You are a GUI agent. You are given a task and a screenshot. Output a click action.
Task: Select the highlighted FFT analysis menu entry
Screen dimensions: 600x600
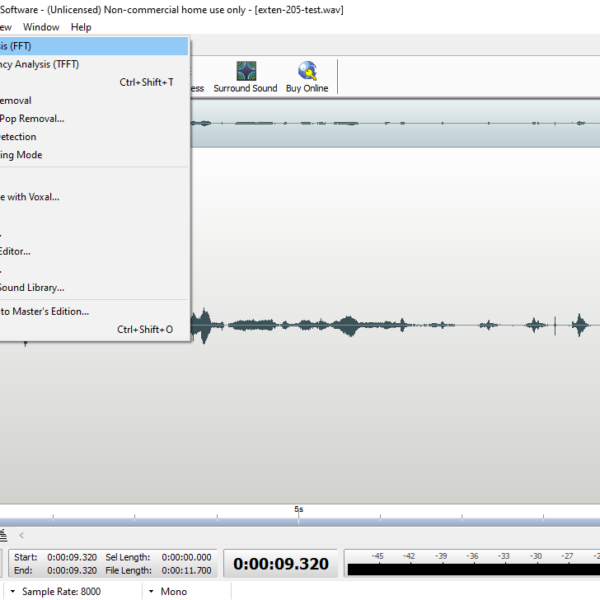tap(92, 46)
